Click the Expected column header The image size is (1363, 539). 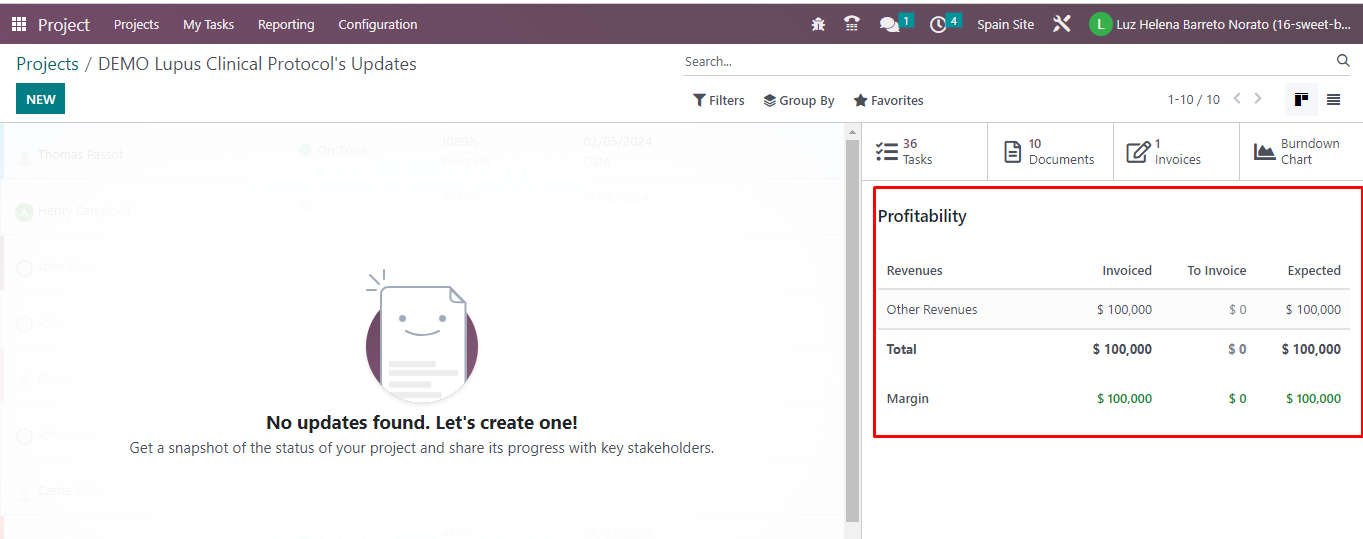point(1314,270)
